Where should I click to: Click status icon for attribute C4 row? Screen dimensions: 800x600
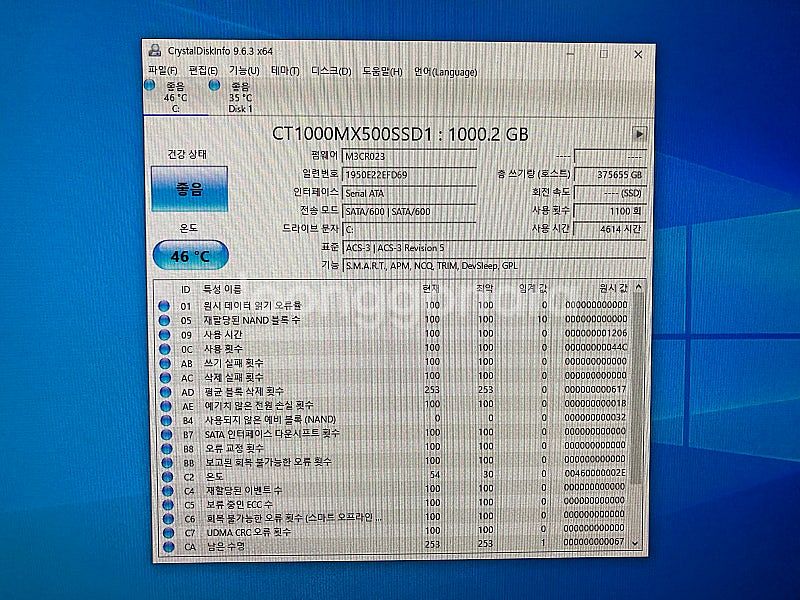coord(168,491)
